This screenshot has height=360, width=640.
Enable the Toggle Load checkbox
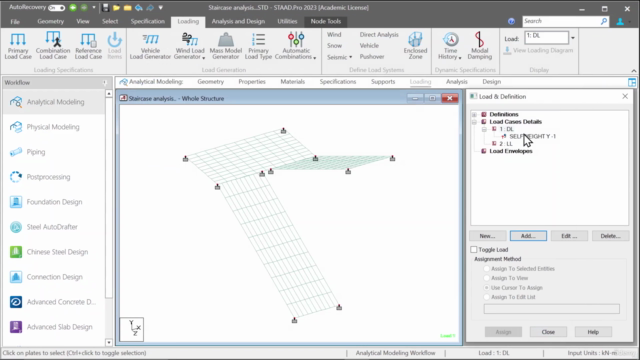(474, 249)
